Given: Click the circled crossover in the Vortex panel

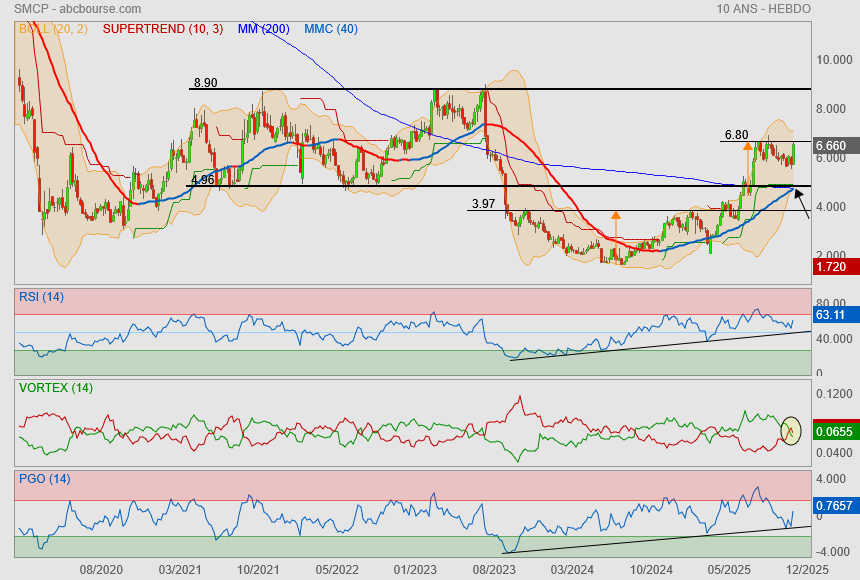Looking at the screenshot, I should point(790,431).
